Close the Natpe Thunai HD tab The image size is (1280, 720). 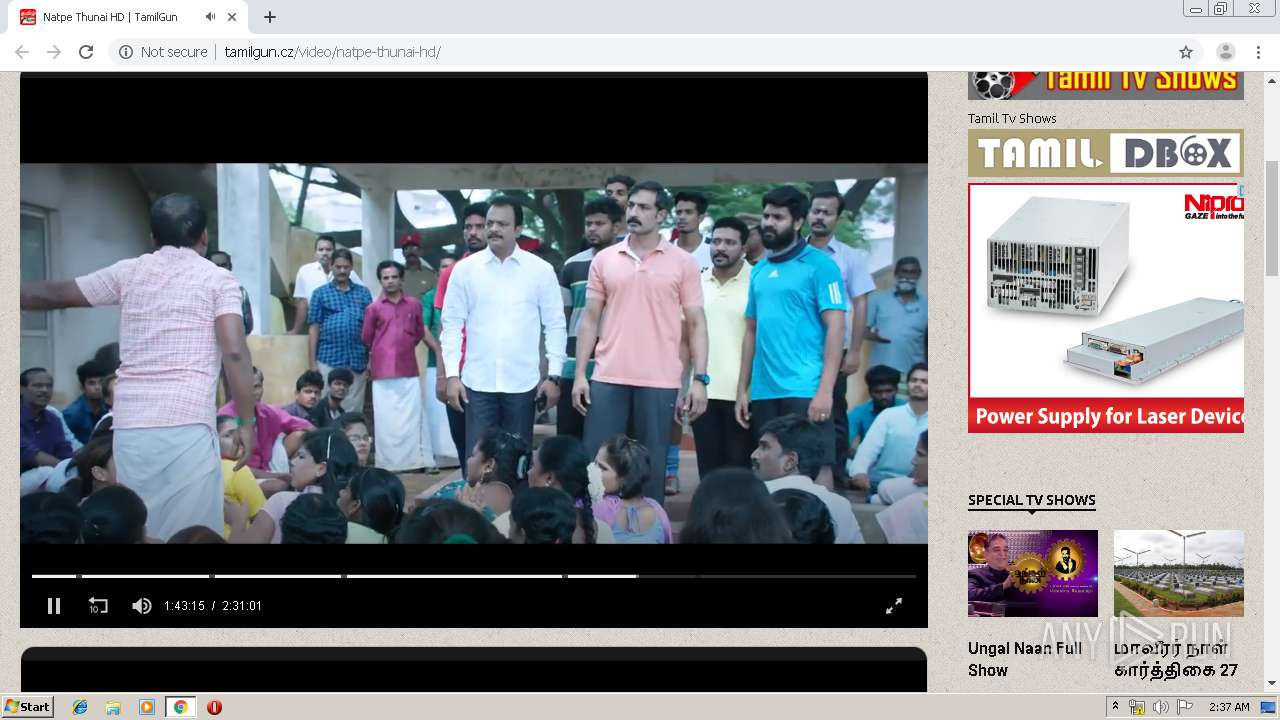(233, 17)
